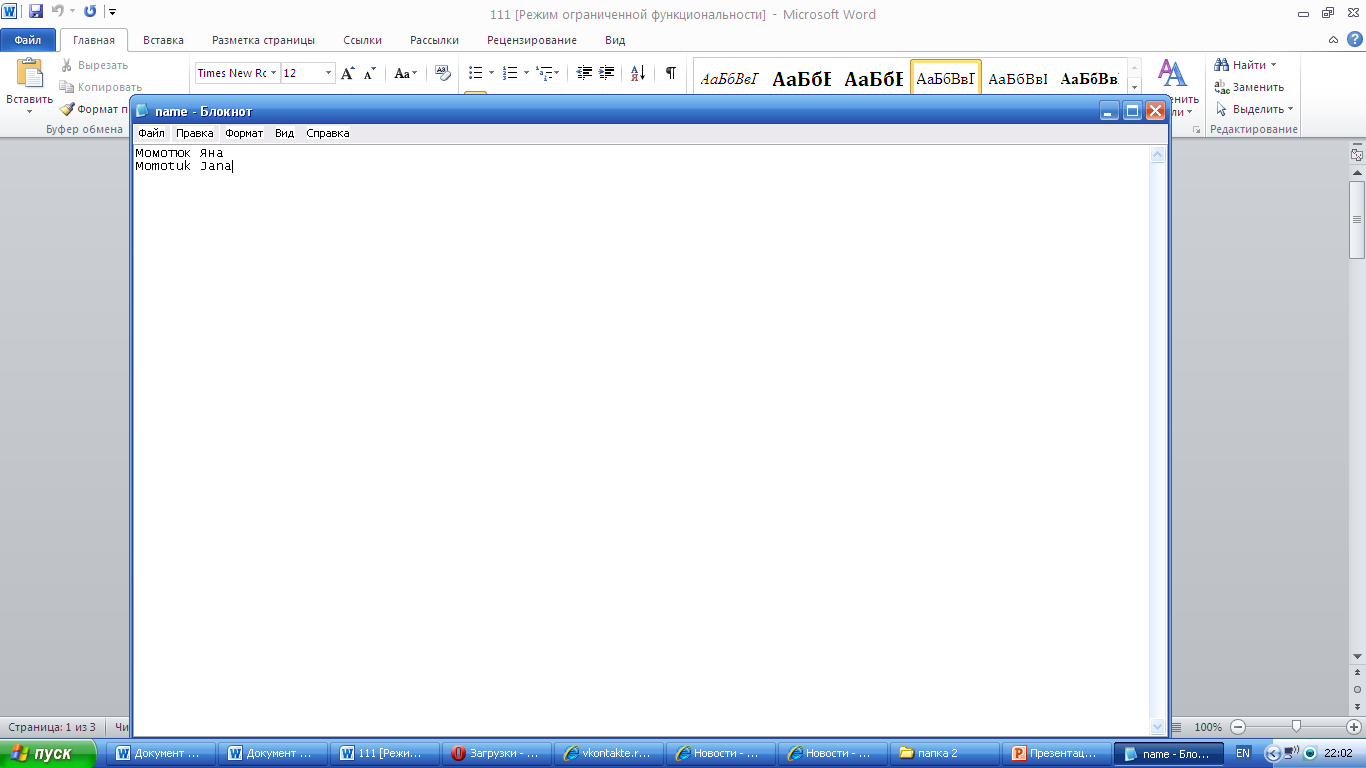Click the Grow Font icon (large A)
Image resolution: width=1366 pixels, height=768 pixels.
pyautogui.click(x=348, y=73)
